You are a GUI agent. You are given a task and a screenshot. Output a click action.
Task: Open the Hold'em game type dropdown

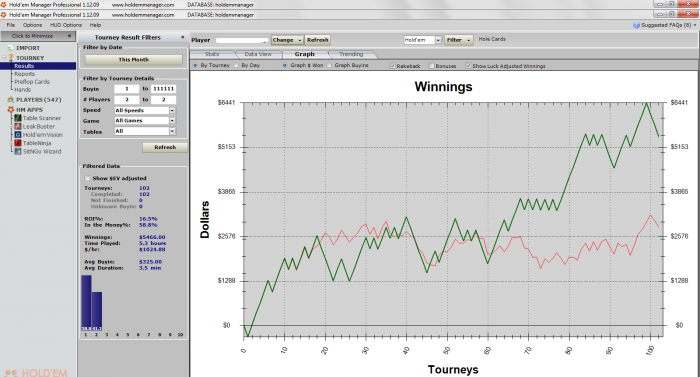click(438, 40)
